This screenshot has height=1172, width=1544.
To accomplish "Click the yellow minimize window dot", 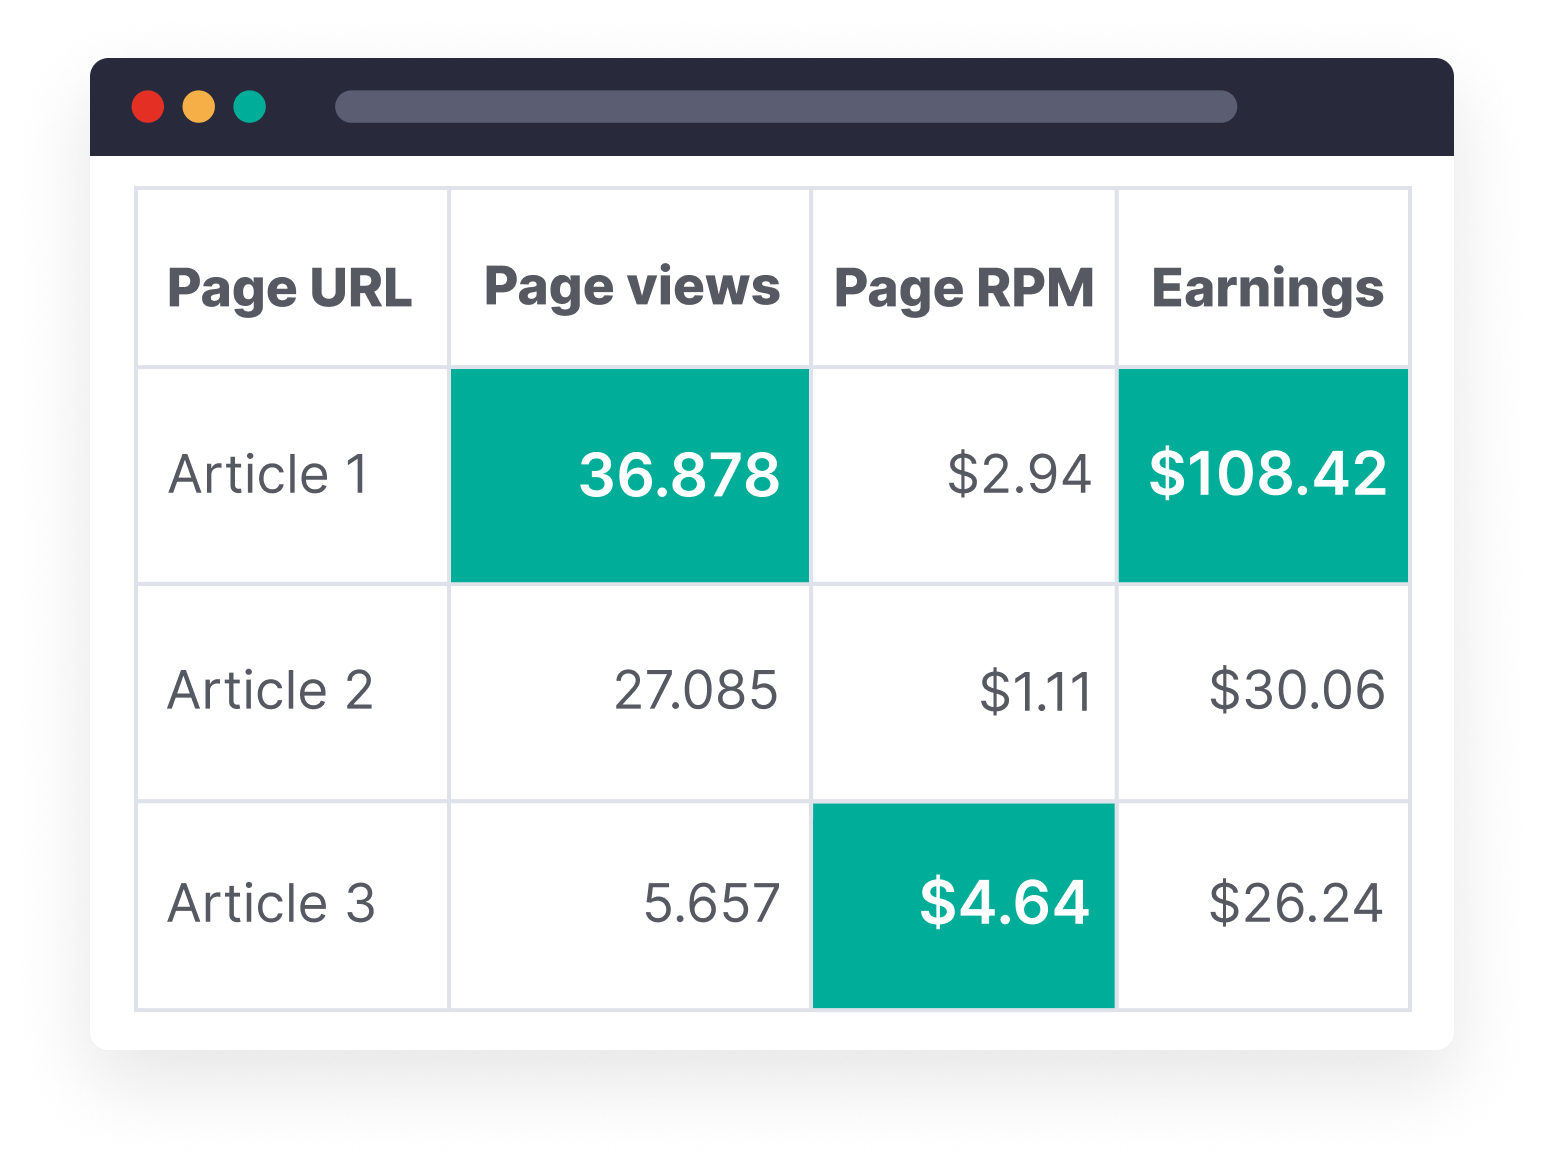I will [x=199, y=107].
